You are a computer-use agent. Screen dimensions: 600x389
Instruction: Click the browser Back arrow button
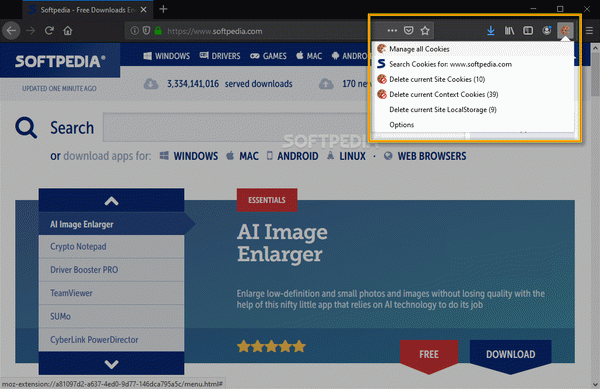(x=11, y=31)
